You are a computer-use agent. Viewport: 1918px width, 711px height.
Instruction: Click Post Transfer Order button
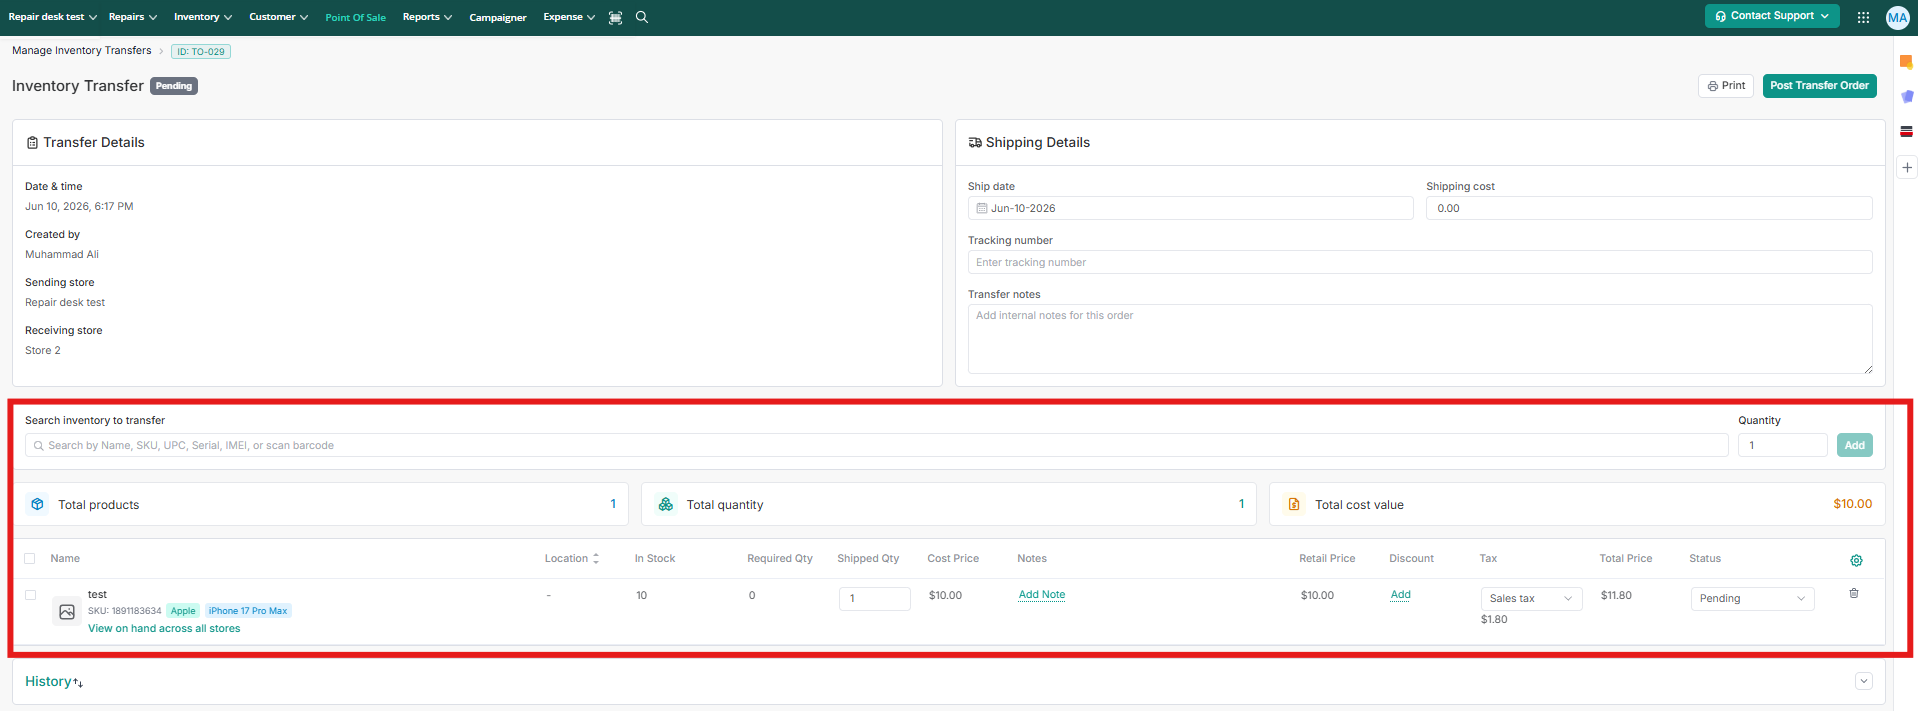pyautogui.click(x=1819, y=86)
